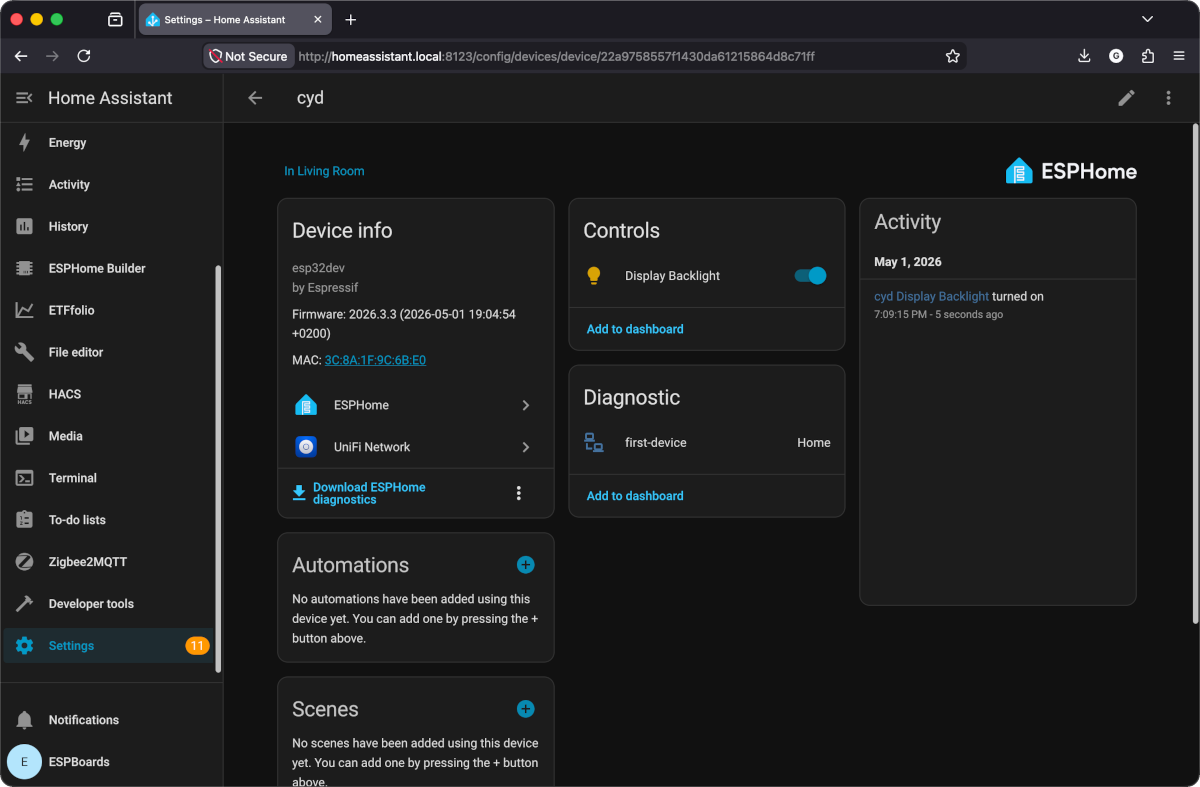The height and width of the screenshot is (787, 1200).
Task: Open Notifications in the sidebar
Action: pyautogui.click(x=110, y=720)
